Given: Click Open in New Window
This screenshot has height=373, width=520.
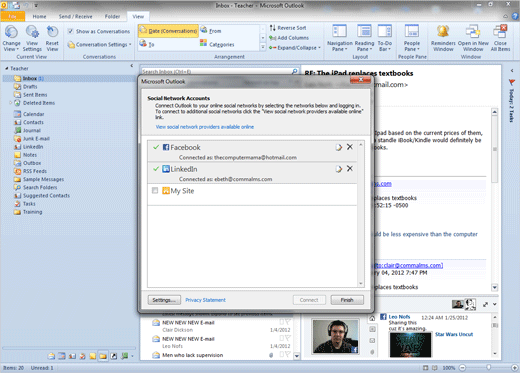Looking at the screenshot, I should coord(473,39).
